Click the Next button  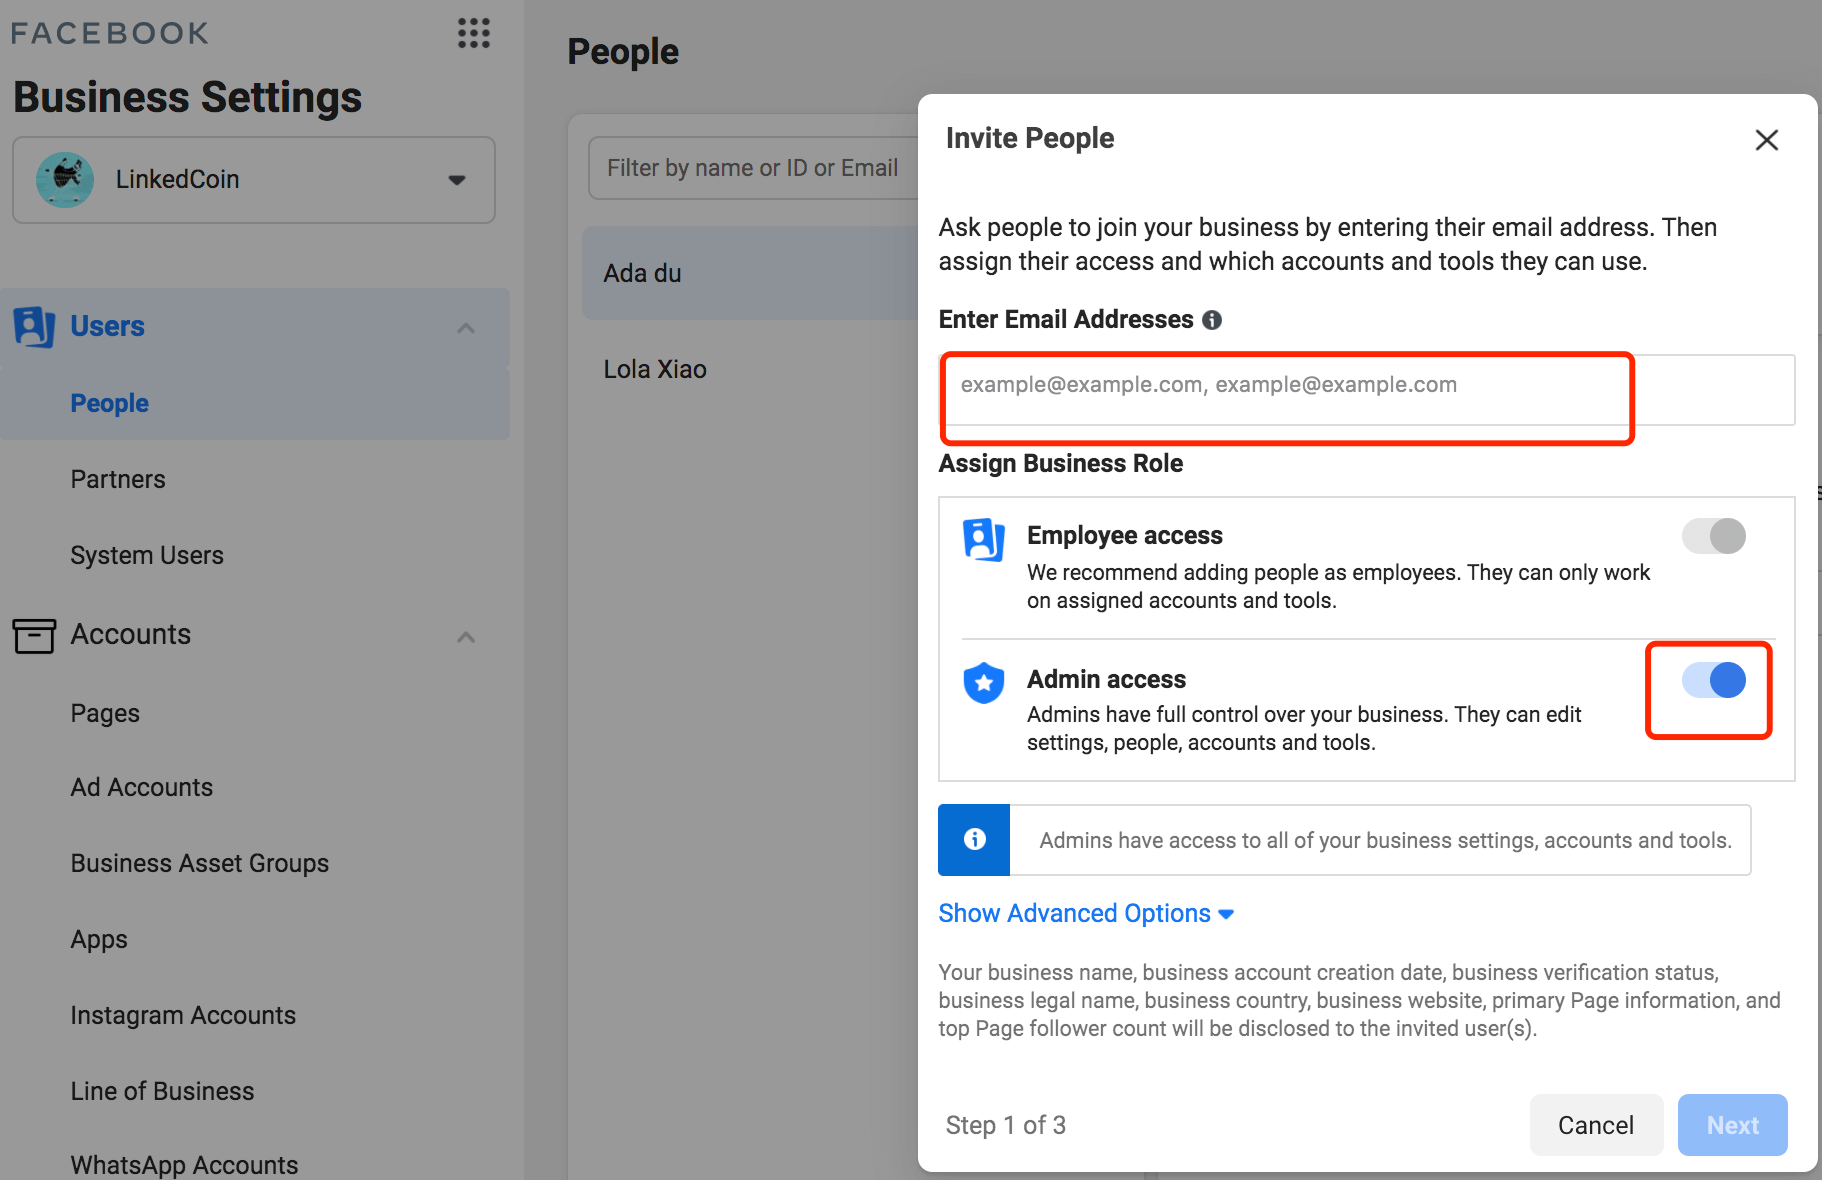tap(1732, 1125)
